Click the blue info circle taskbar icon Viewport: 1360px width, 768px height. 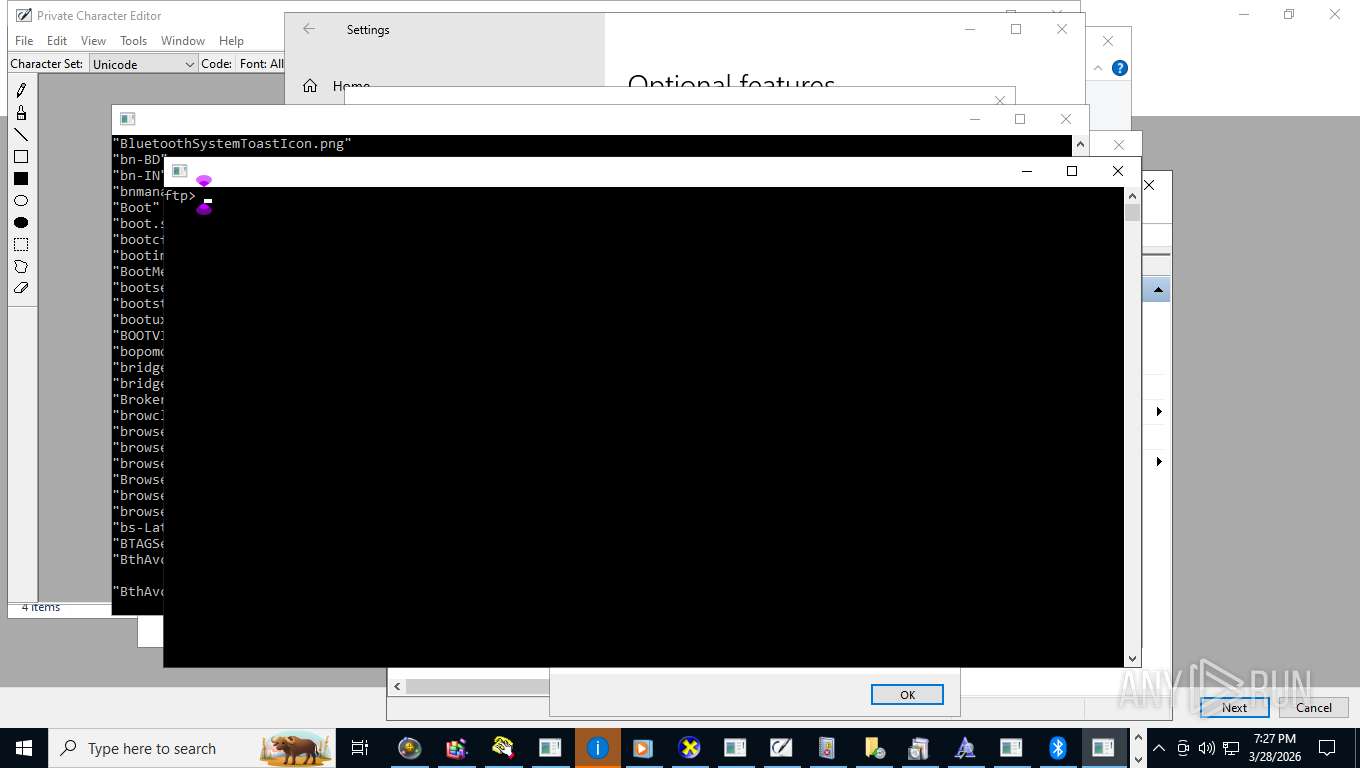click(598, 748)
